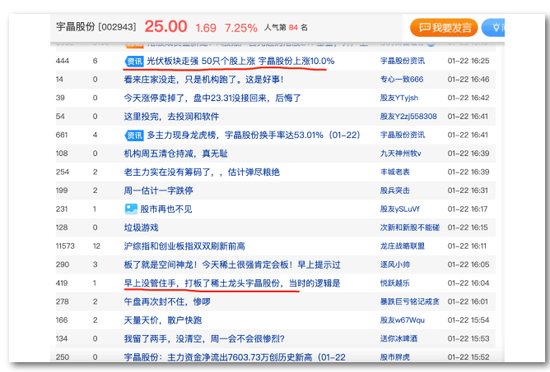Image resolution: width=550 pixels, height=372 pixels.
Task: Open post 看来庄家没走，只是机构跑了
Action: coord(203,80)
